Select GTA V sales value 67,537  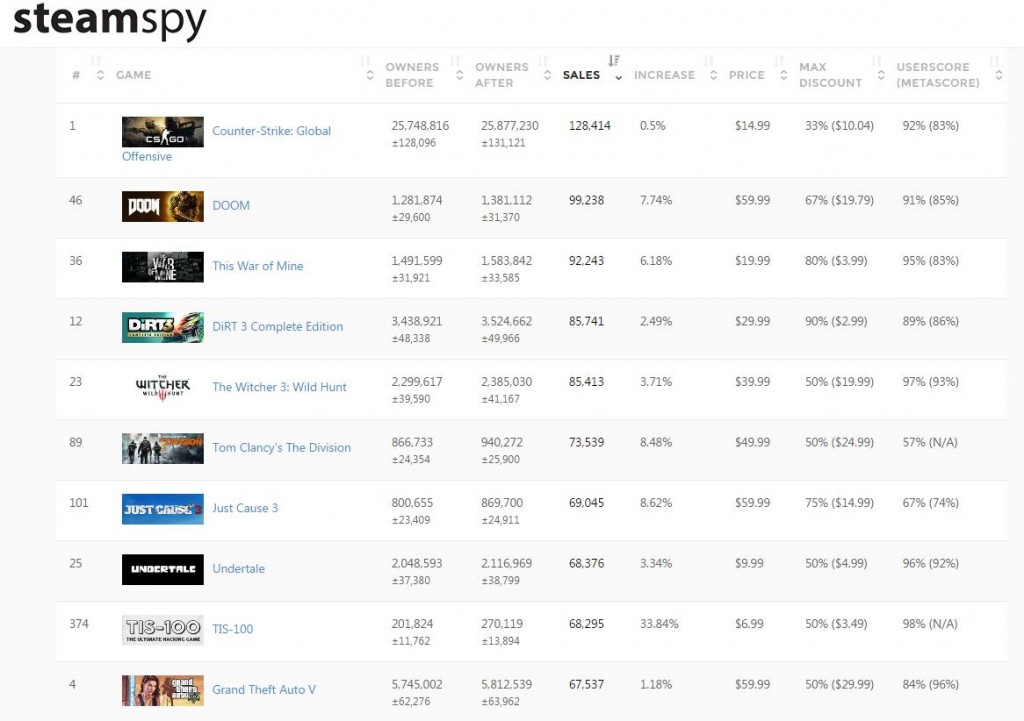586,684
